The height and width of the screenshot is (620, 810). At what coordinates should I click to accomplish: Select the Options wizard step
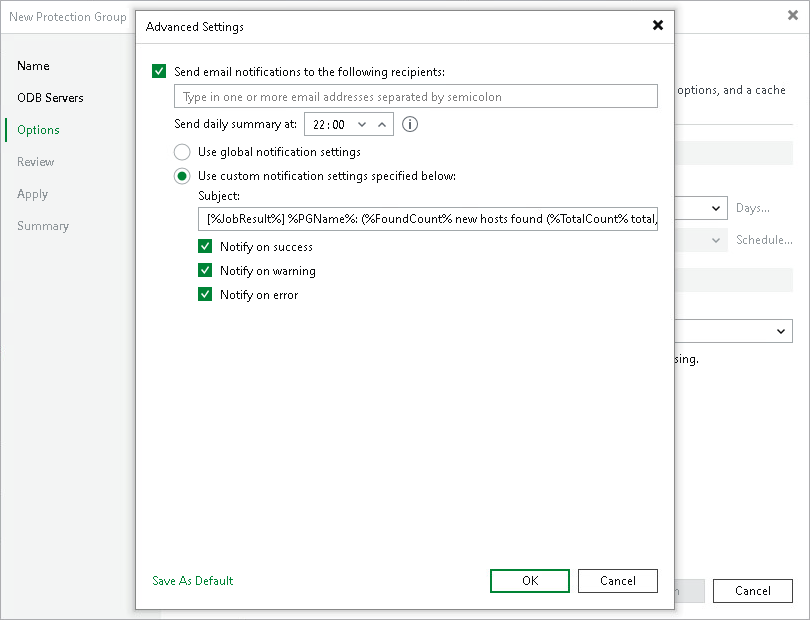tap(38, 130)
